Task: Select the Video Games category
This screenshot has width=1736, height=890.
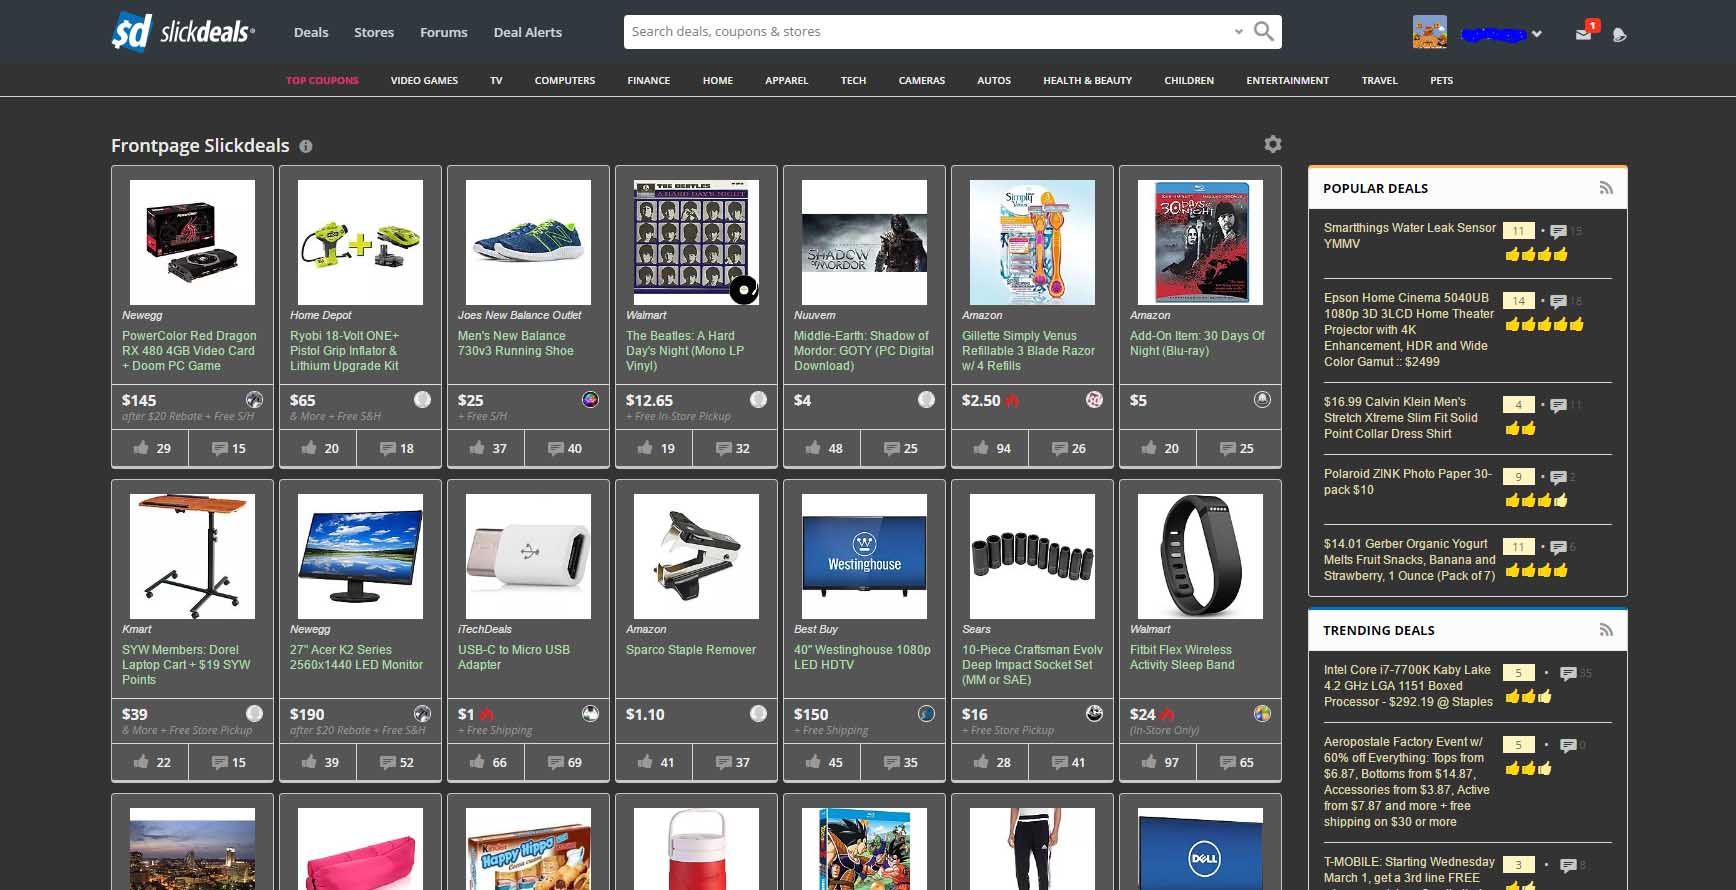Action: point(424,80)
